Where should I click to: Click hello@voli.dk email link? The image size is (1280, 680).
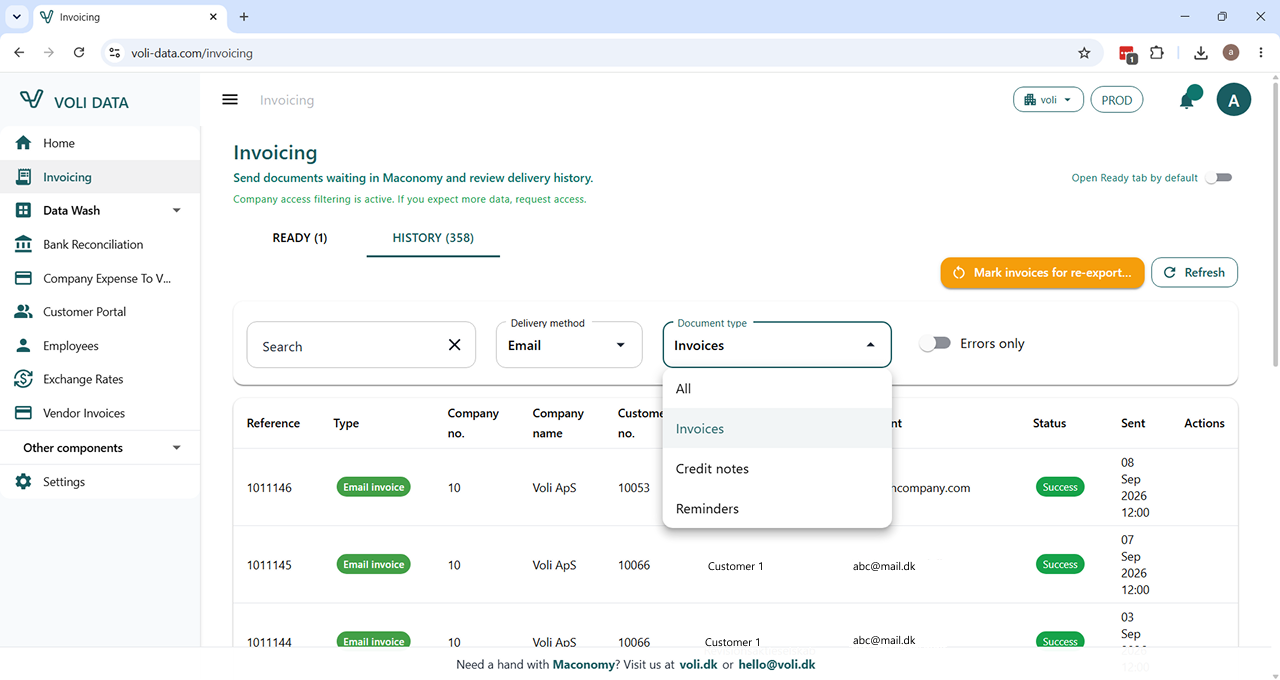click(x=777, y=664)
